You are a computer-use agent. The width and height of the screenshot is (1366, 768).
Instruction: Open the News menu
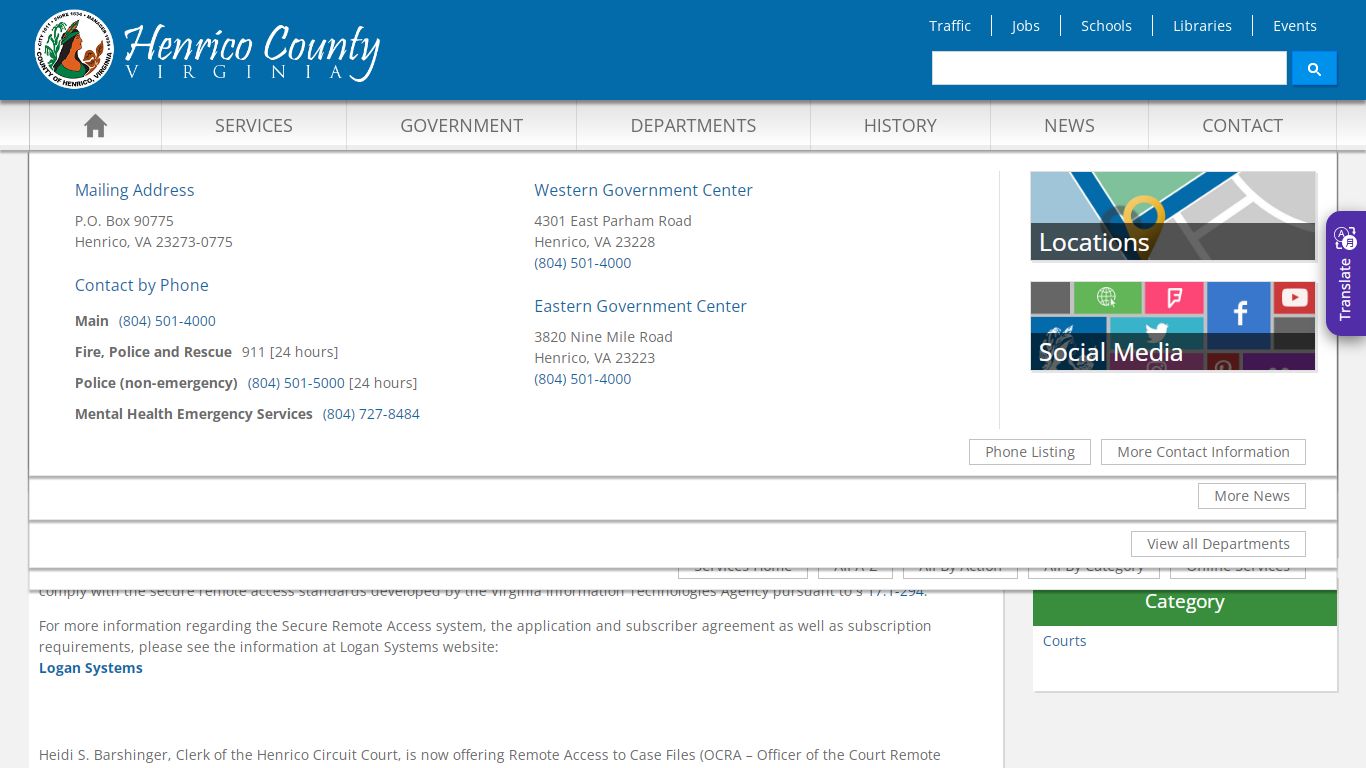(x=1069, y=125)
